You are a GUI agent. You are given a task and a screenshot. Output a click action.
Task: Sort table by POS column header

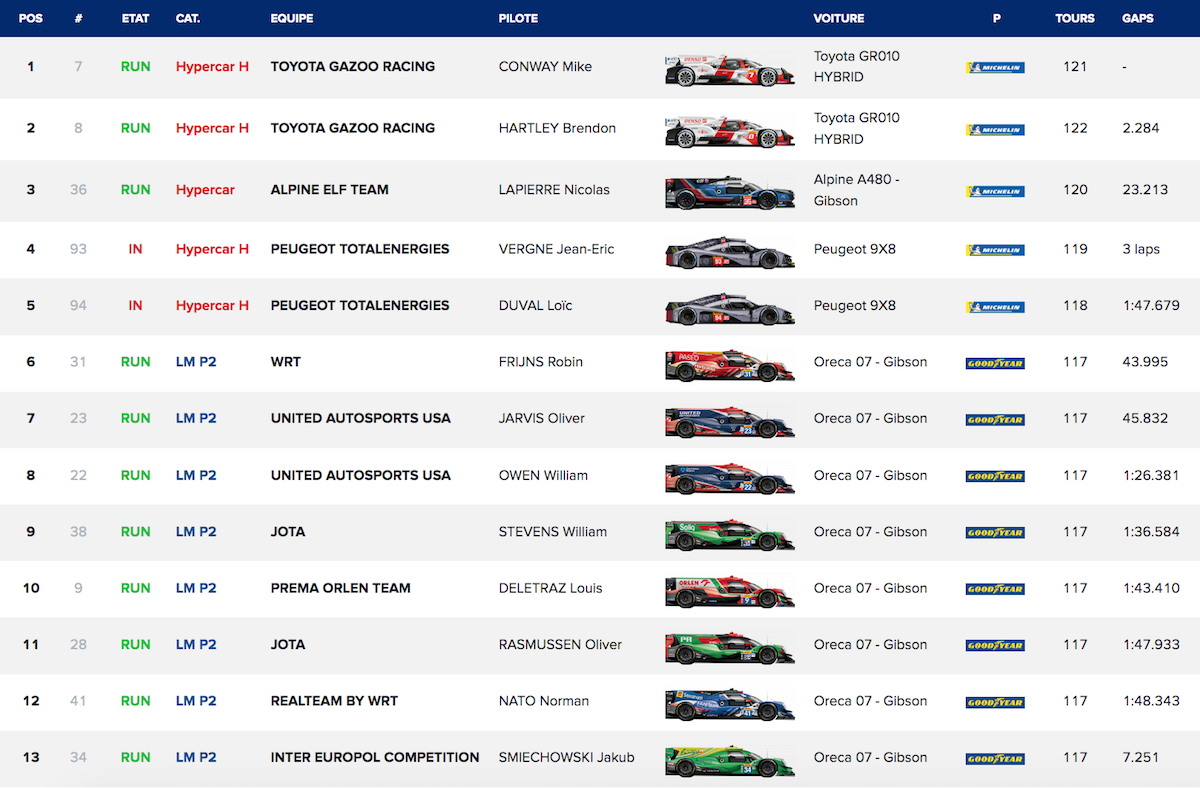[x=31, y=18]
